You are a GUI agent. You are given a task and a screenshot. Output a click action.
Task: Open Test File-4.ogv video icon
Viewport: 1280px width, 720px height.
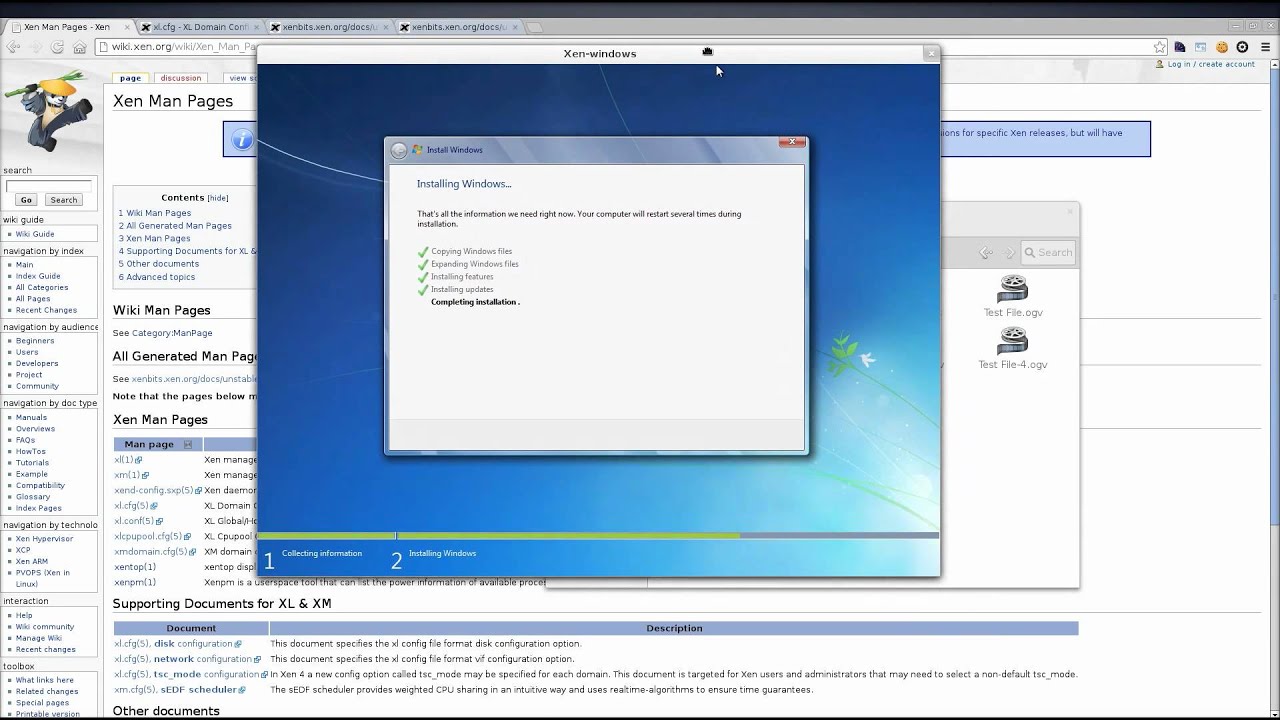[1013, 341]
